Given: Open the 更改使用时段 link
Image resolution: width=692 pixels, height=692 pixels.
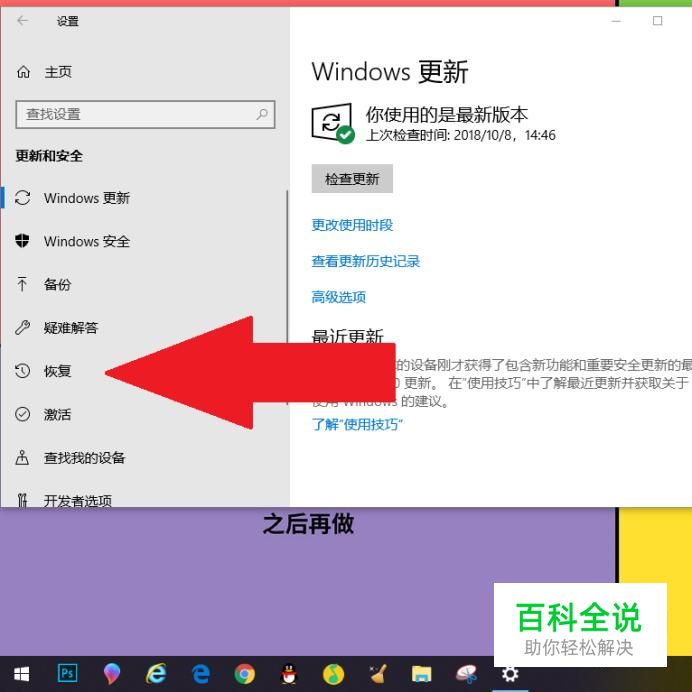Looking at the screenshot, I should pyautogui.click(x=352, y=225).
